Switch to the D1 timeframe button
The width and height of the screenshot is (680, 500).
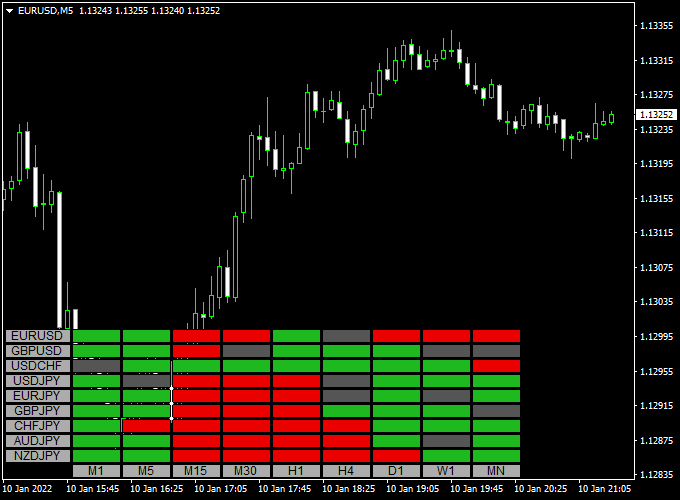[396, 471]
